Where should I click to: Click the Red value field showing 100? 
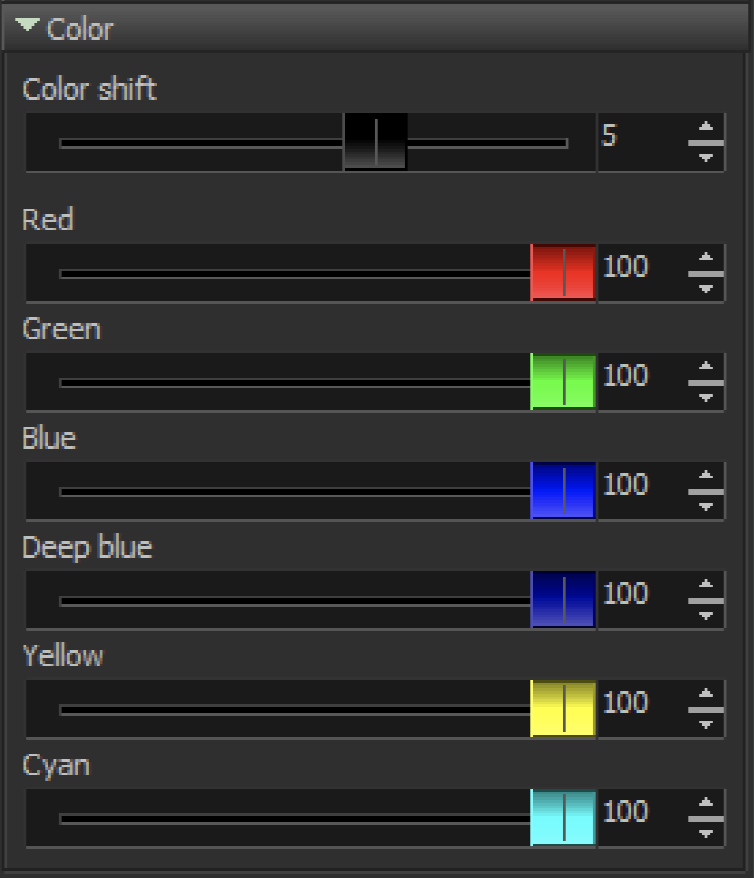(x=643, y=273)
